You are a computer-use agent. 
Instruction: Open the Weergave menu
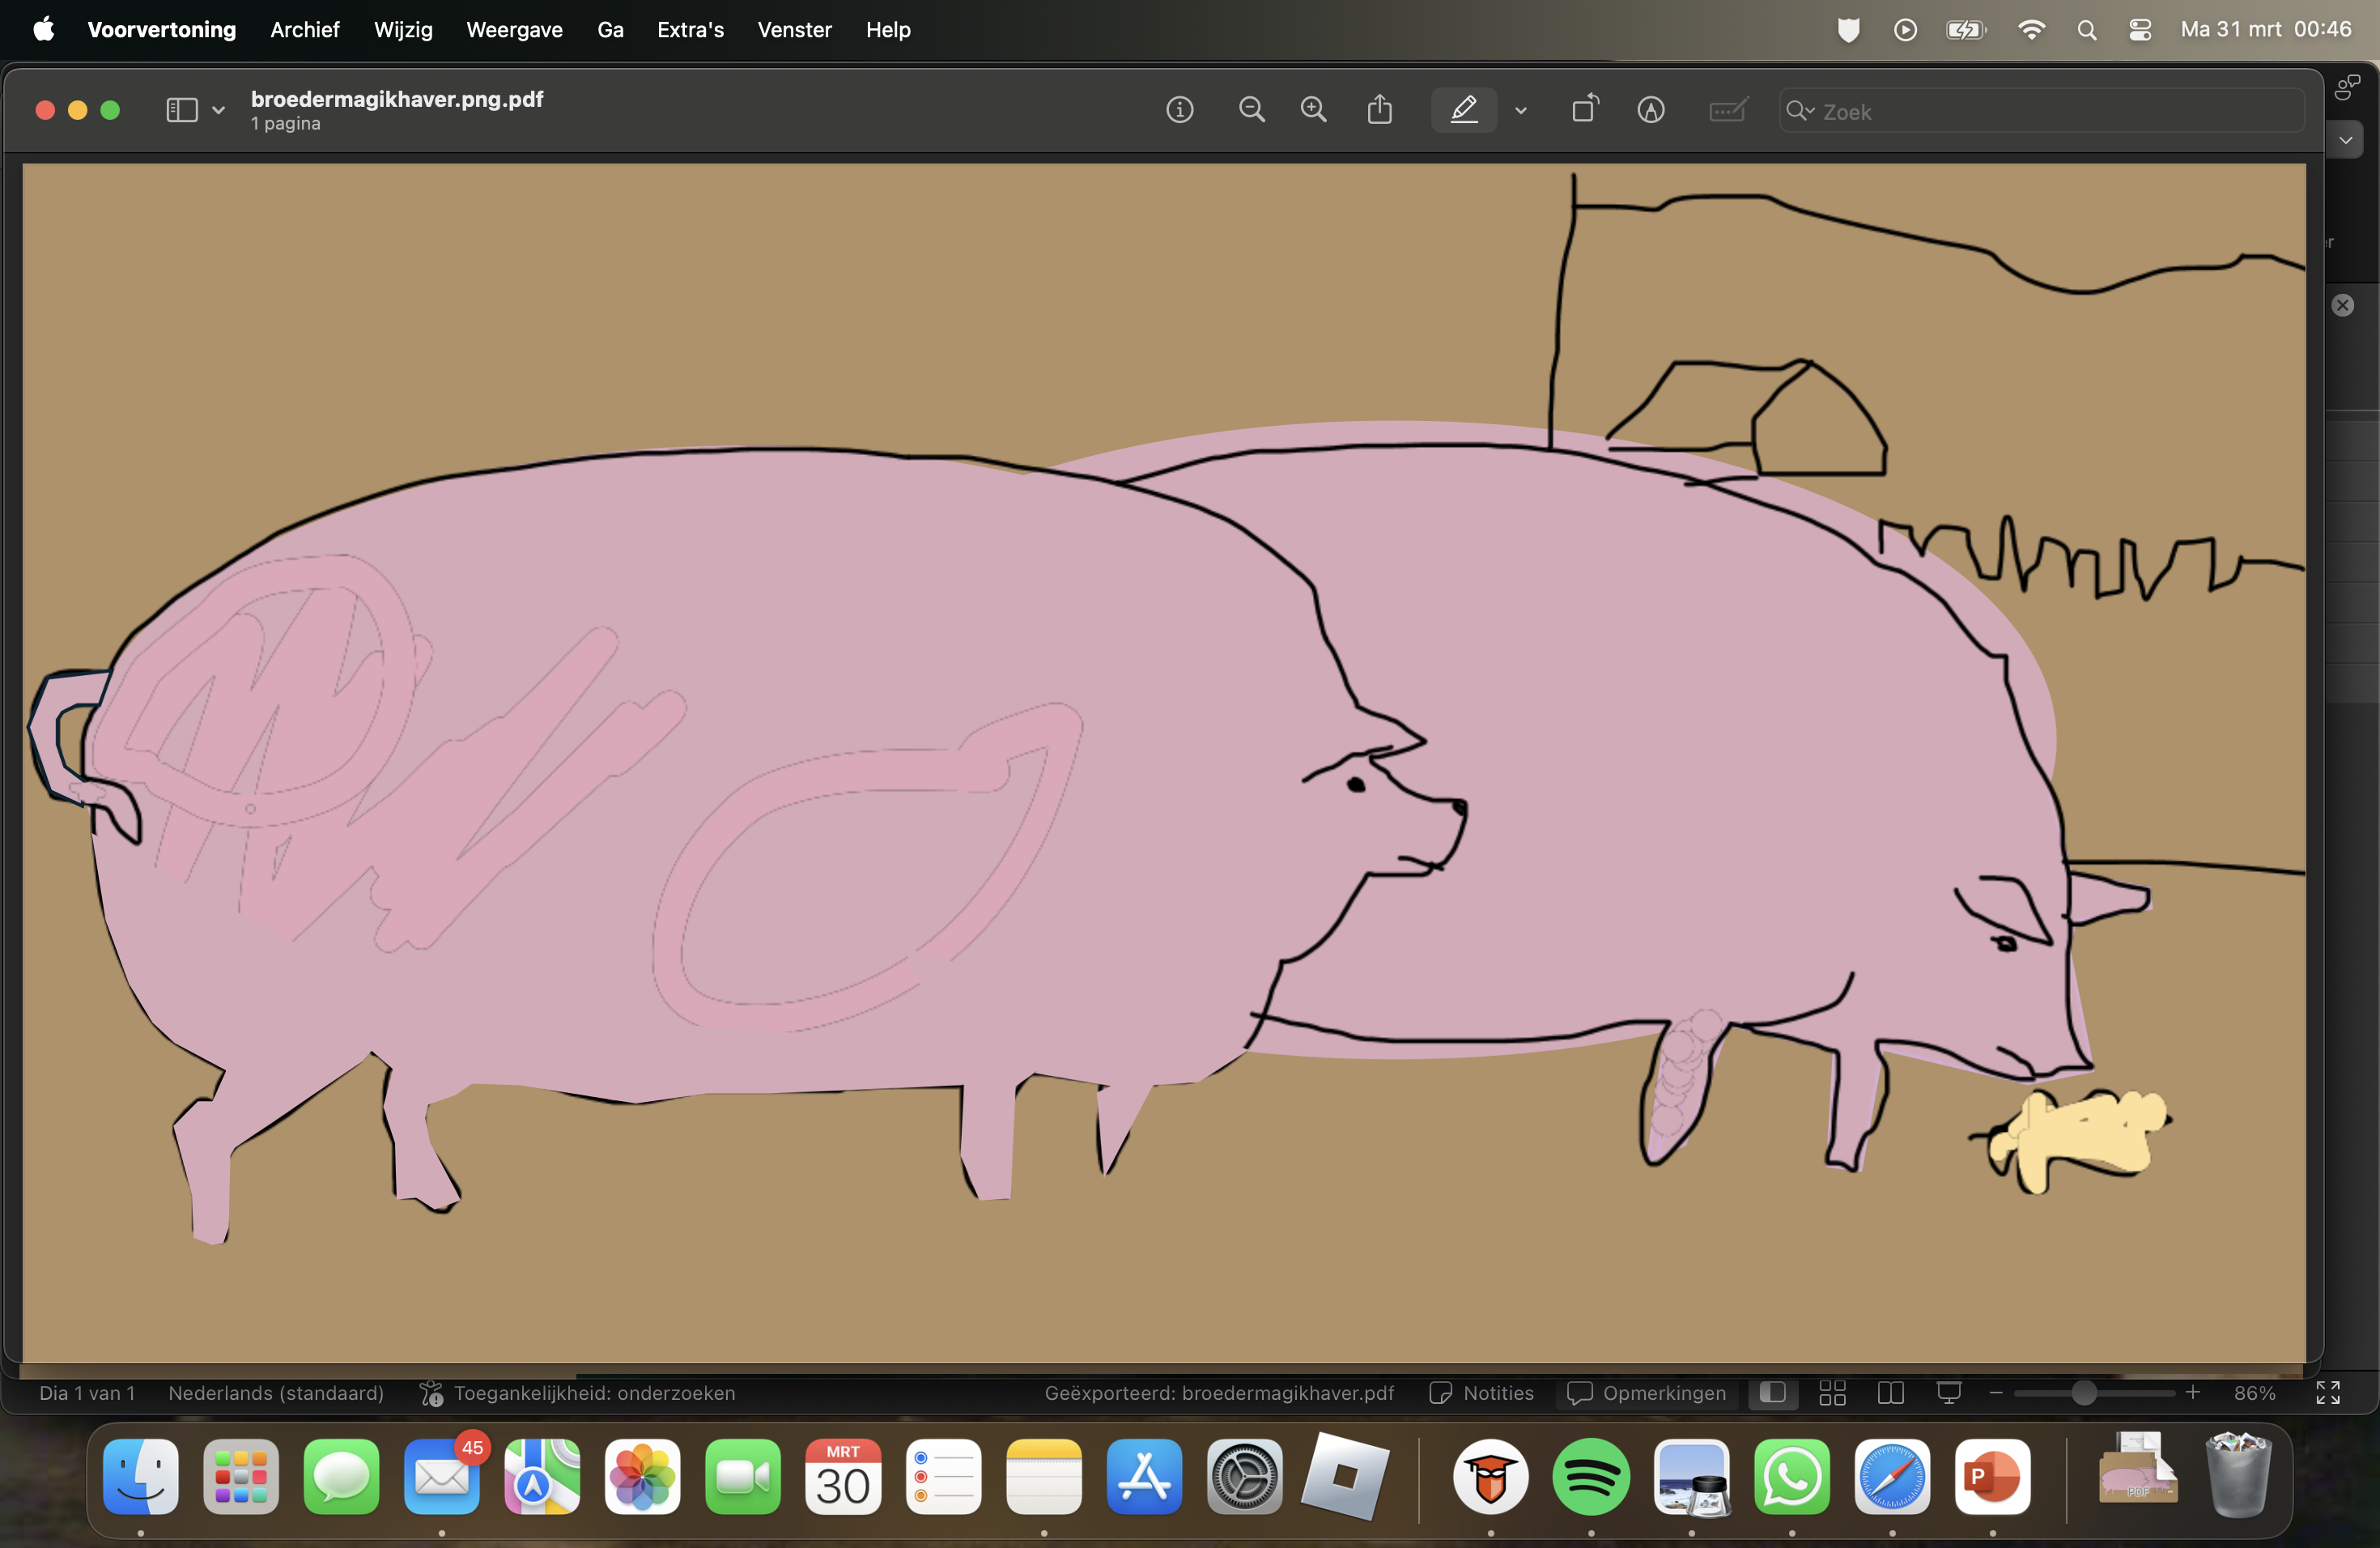point(514,30)
